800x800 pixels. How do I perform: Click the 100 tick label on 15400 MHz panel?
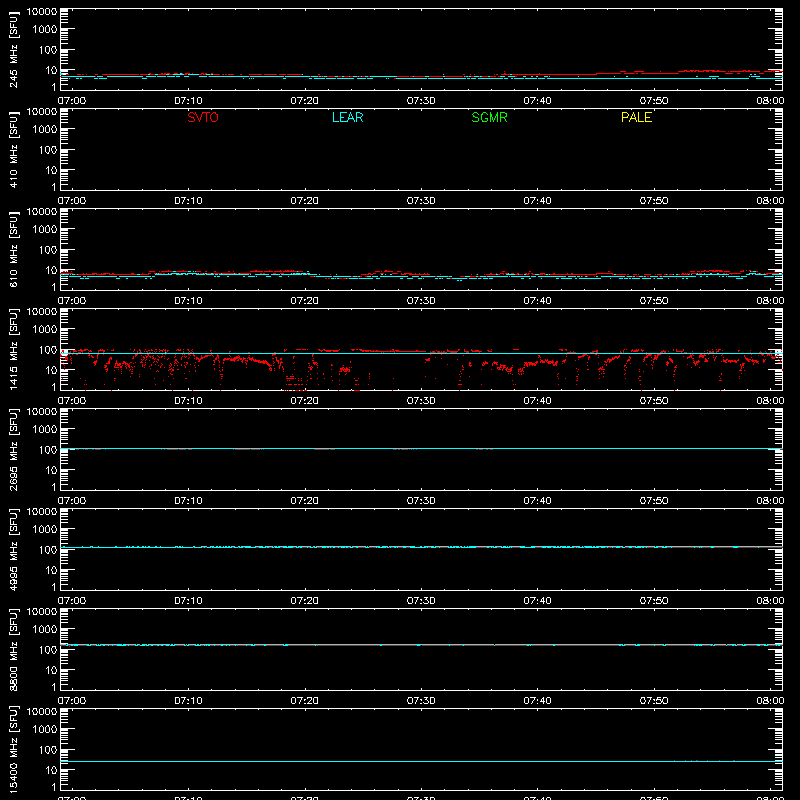[48, 750]
